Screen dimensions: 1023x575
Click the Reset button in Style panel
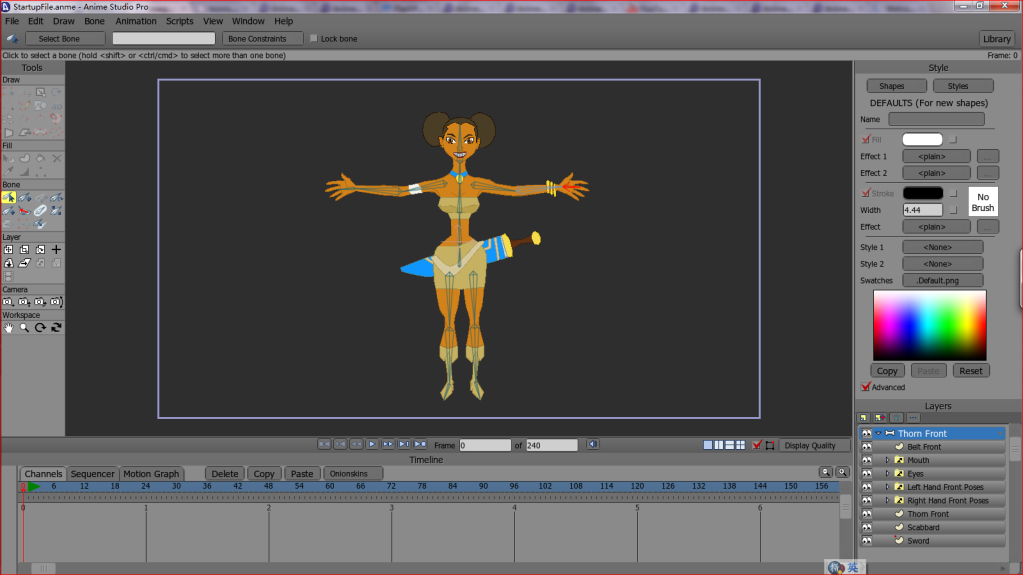(970, 371)
